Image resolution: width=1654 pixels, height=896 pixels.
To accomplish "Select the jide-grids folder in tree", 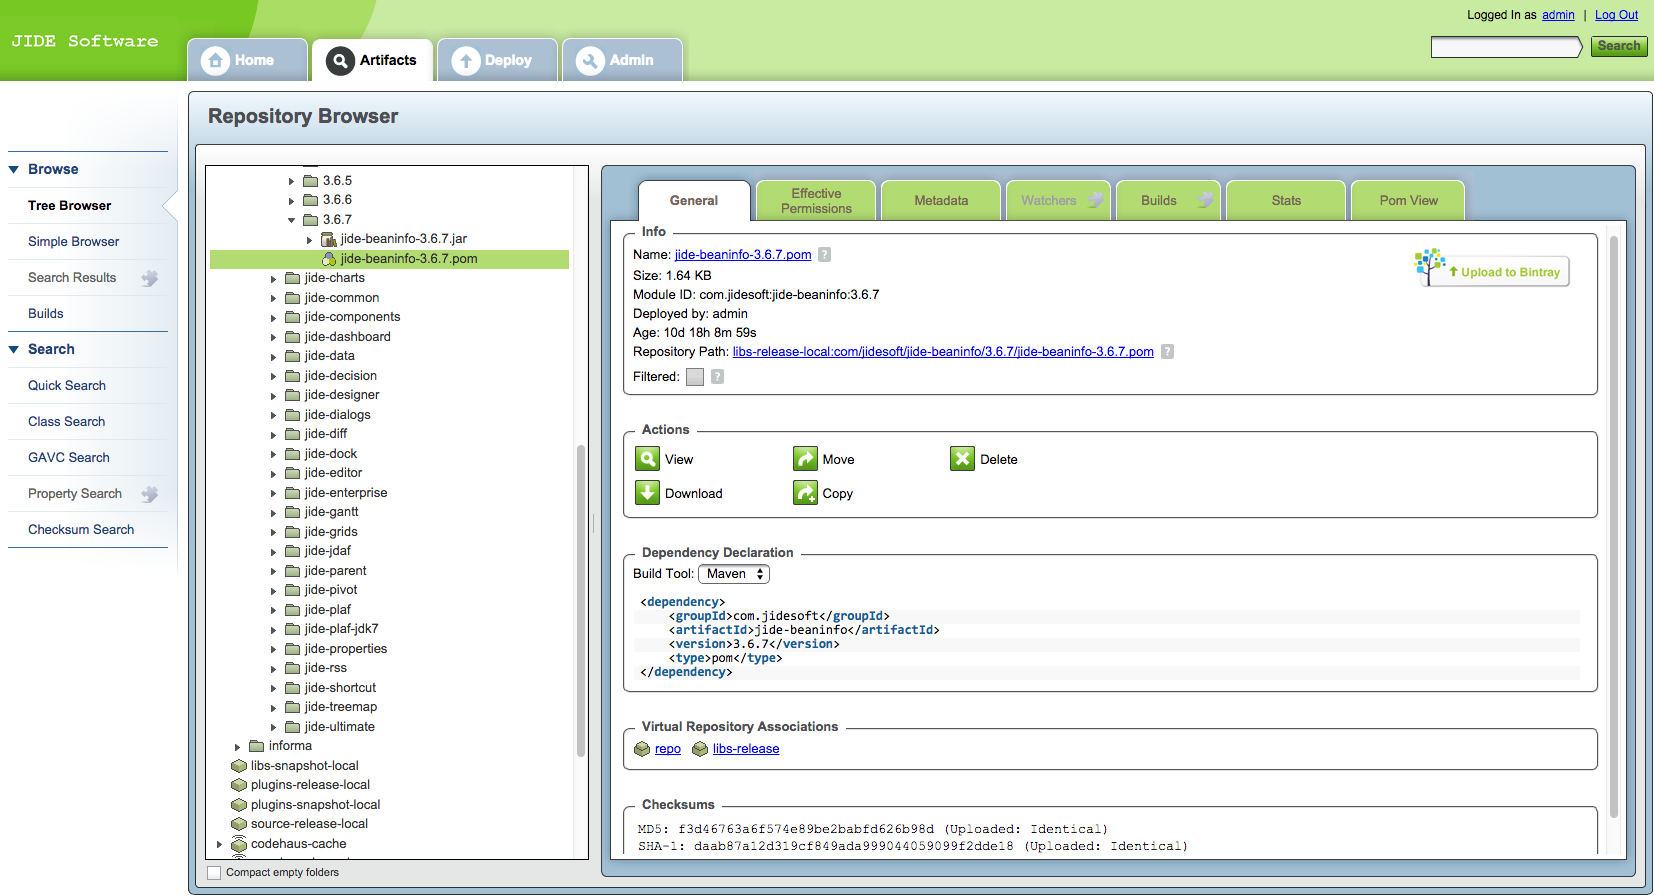I will coord(331,532).
